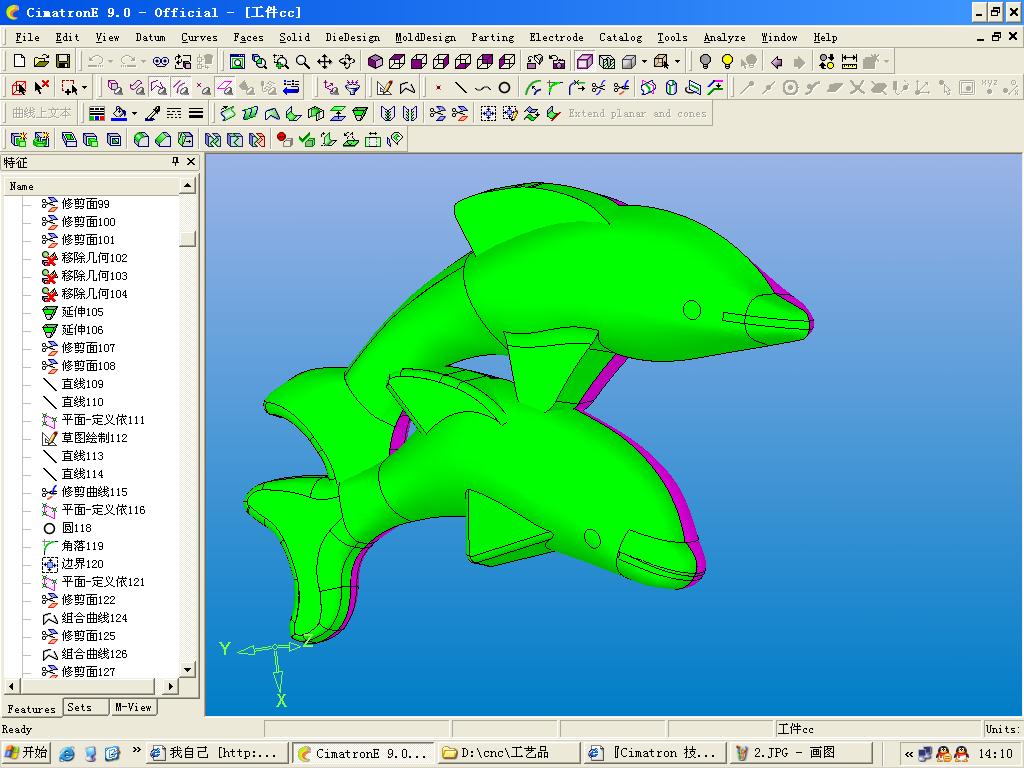Screen dimensions: 1024x768
Task: Click the red sphere solid tool icon
Action: click(x=284, y=139)
